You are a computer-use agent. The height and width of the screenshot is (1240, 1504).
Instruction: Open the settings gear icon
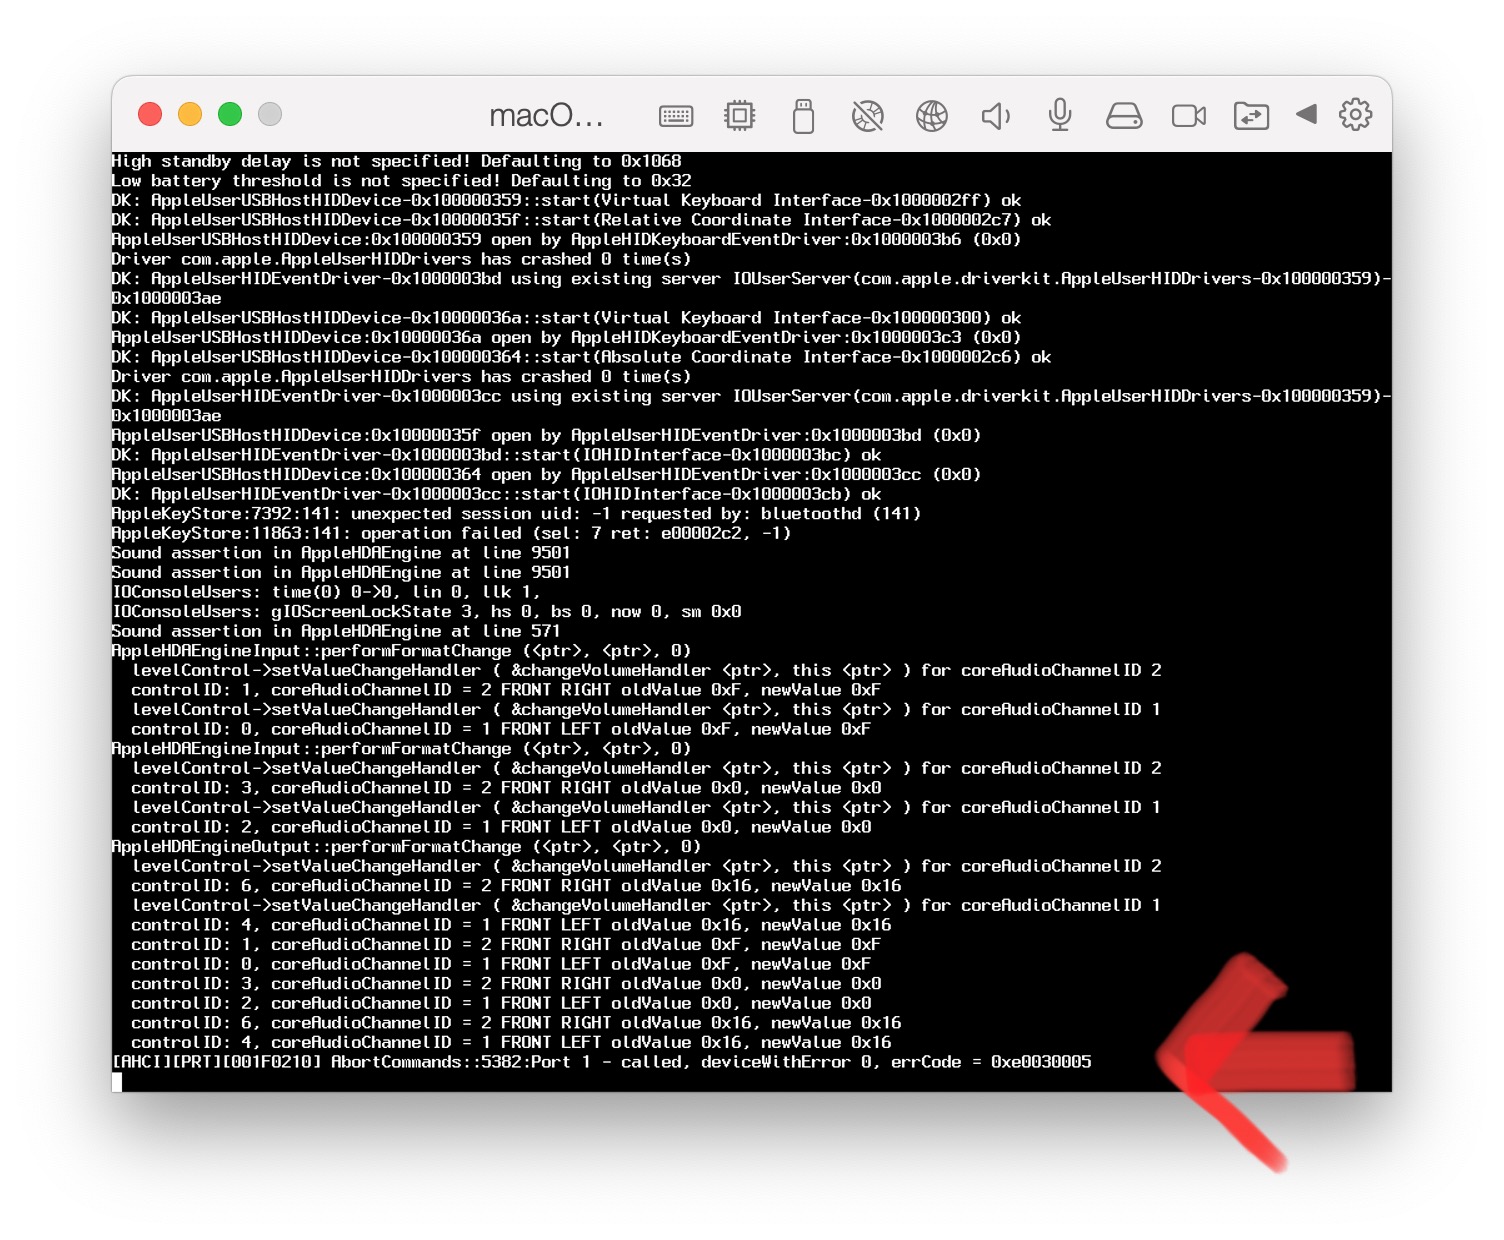(x=1356, y=114)
